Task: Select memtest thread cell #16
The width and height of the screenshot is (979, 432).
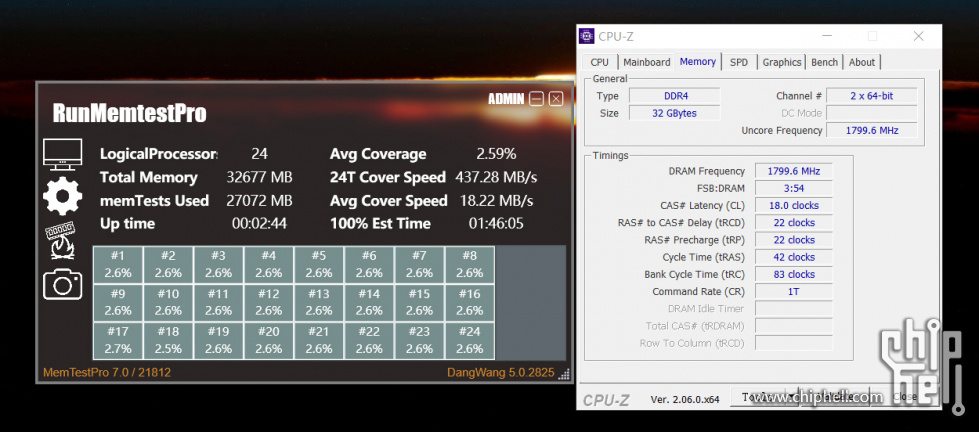Action: tap(470, 303)
